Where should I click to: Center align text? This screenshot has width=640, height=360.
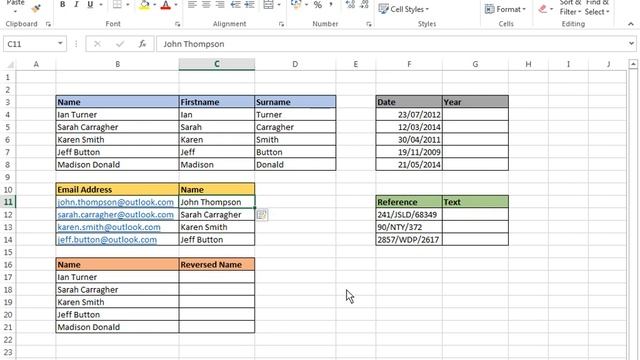(206, 5)
